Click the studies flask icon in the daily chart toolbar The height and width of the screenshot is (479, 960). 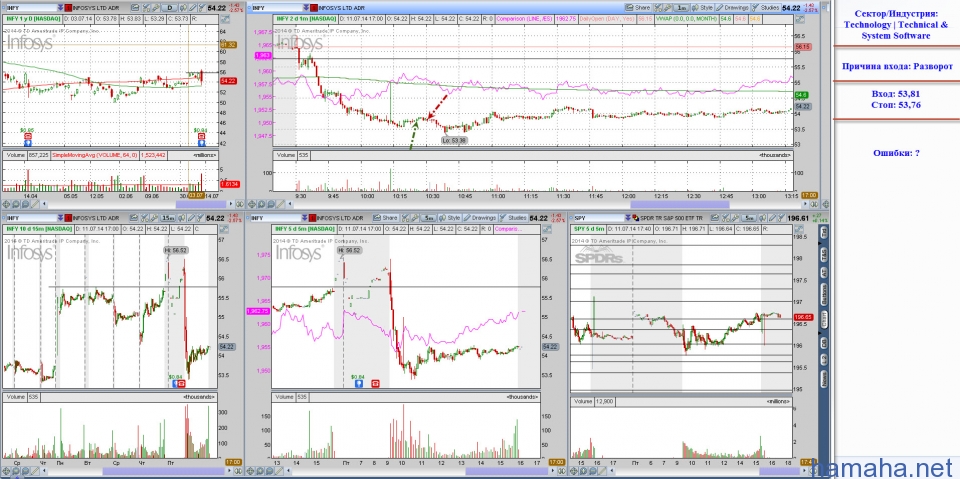click(x=201, y=7)
